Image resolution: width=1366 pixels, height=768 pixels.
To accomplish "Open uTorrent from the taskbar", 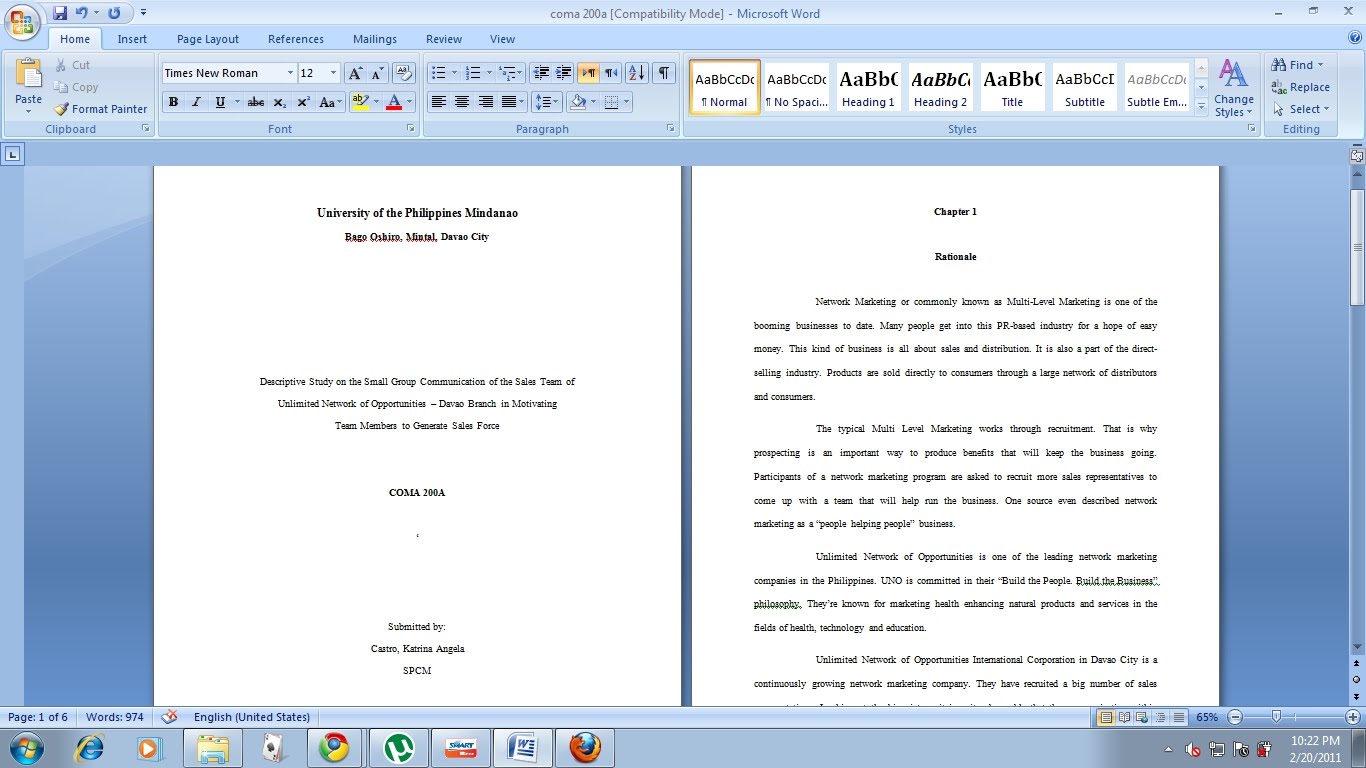I will (399, 748).
